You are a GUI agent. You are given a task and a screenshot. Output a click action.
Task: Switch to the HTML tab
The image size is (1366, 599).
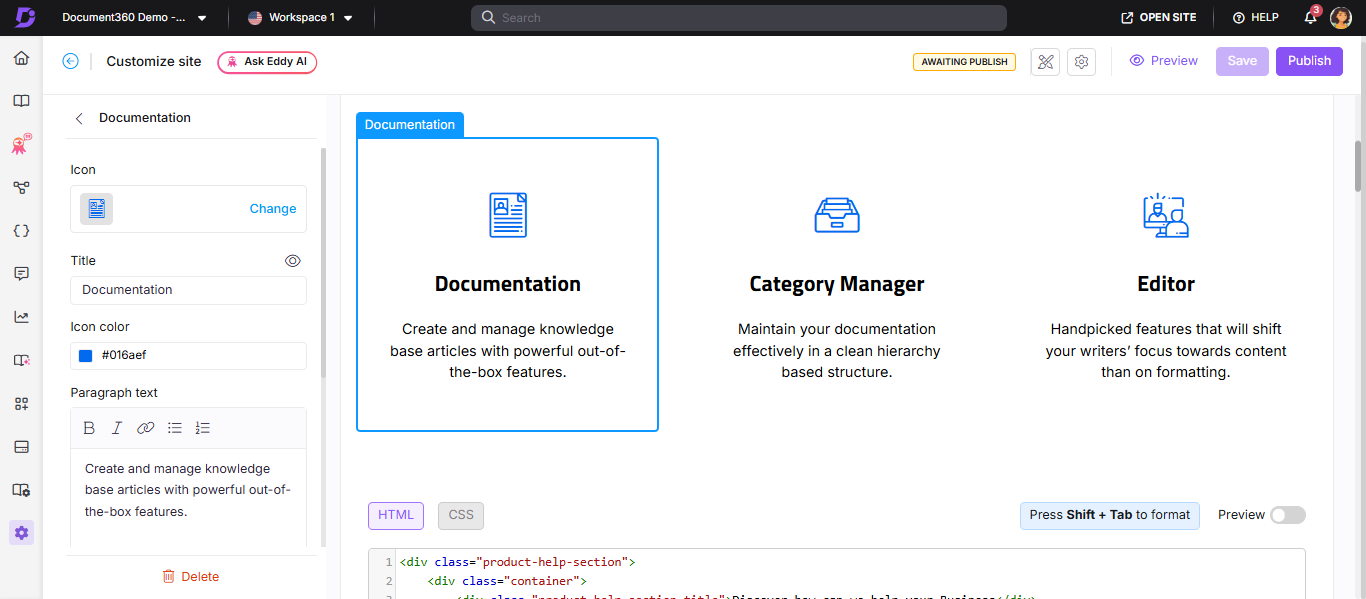coord(396,516)
